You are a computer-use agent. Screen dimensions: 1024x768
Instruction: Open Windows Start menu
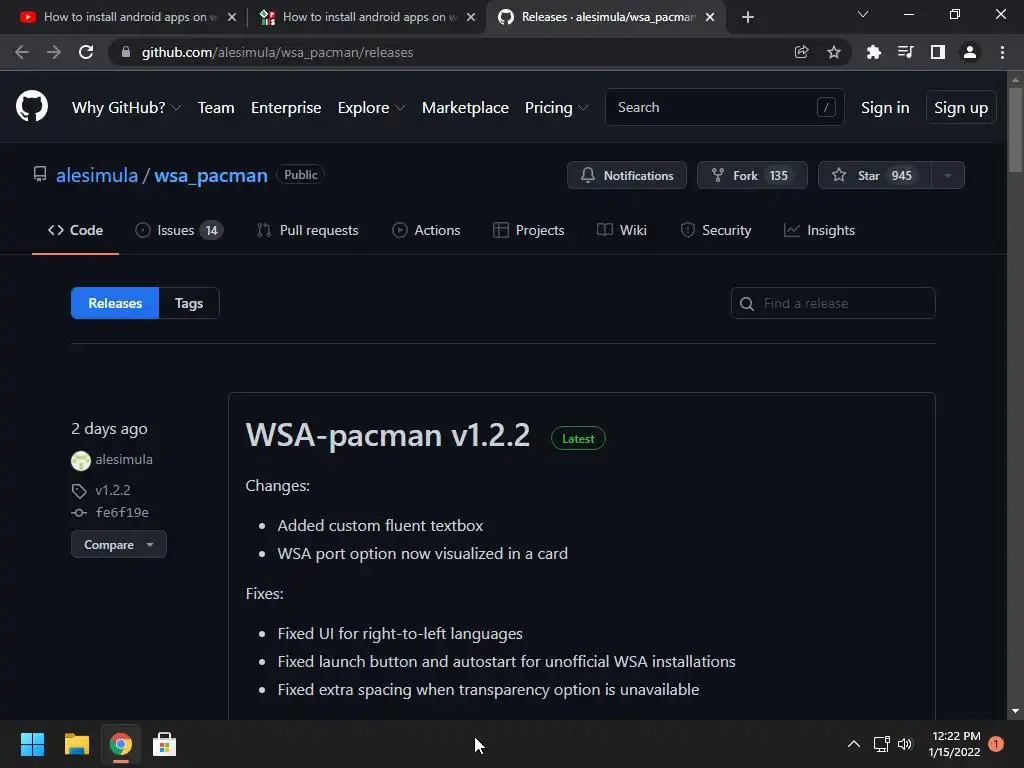coord(32,744)
